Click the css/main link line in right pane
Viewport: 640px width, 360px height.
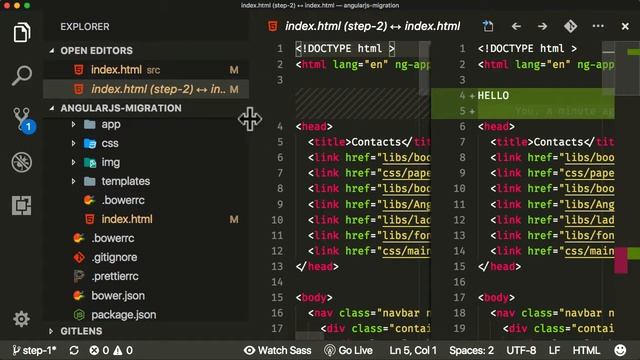552,251
